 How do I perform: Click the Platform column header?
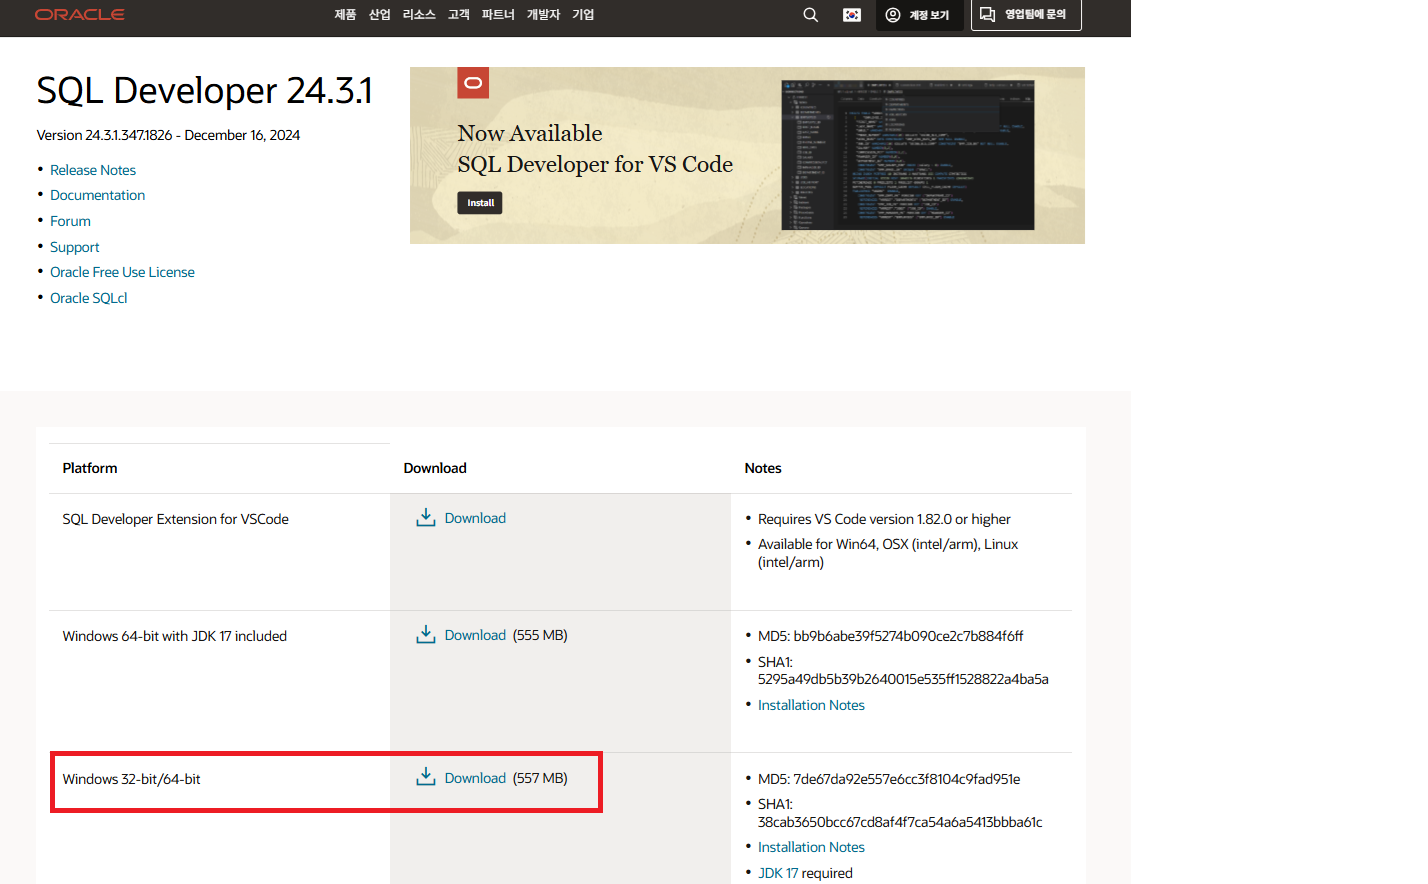tap(90, 468)
